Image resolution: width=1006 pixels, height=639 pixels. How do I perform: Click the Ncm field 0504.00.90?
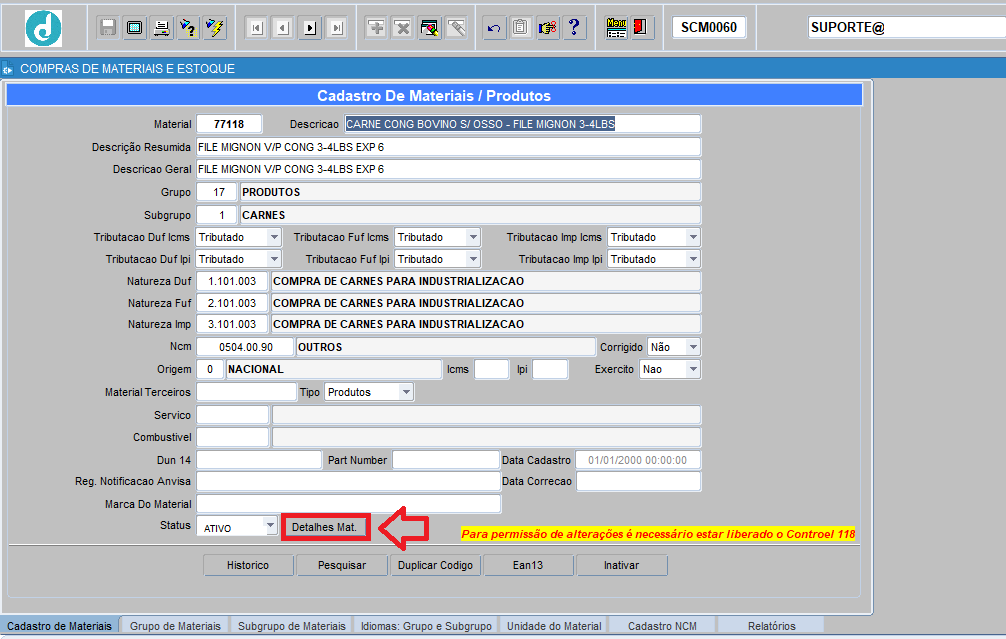[x=245, y=347]
